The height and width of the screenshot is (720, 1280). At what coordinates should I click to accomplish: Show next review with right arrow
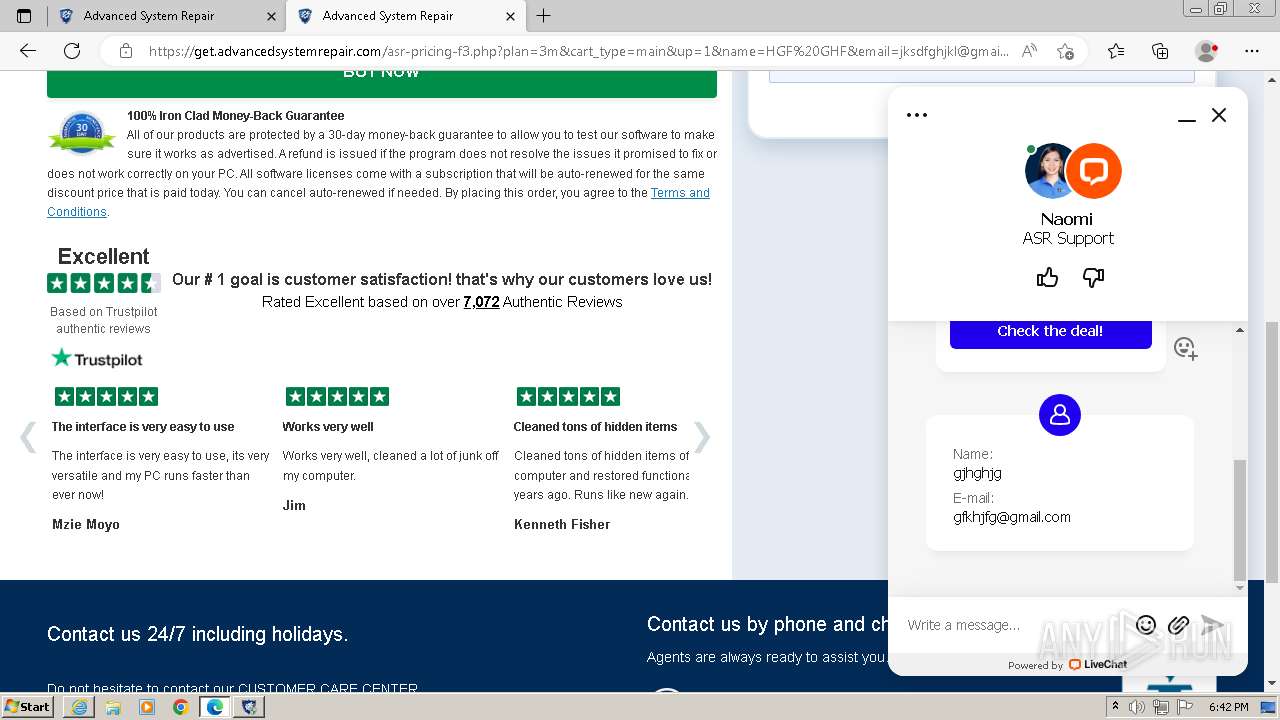pos(702,437)
